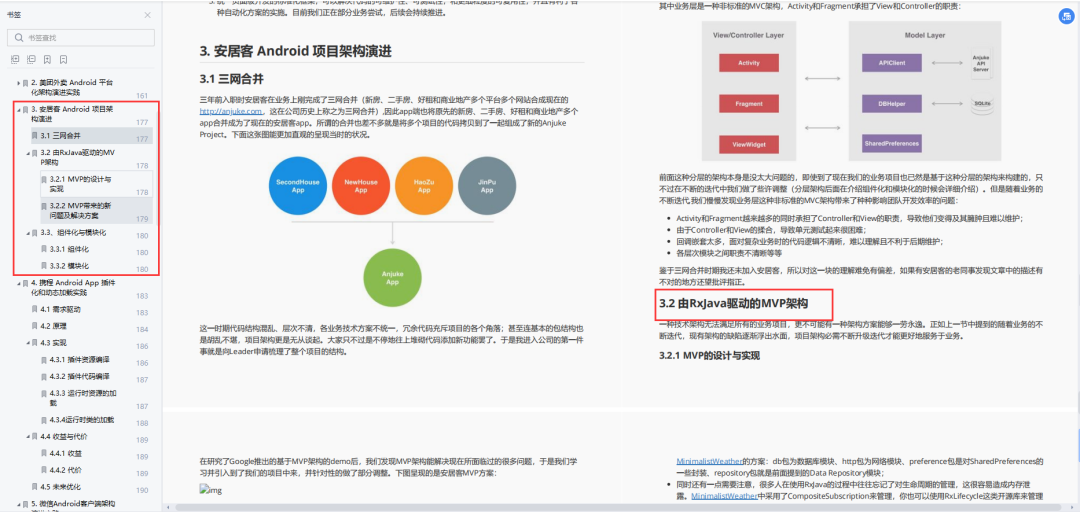Click the 3.3、组件化与模块化 bookmark label
Screen dimensions: 1080x512
pos(73,233)
